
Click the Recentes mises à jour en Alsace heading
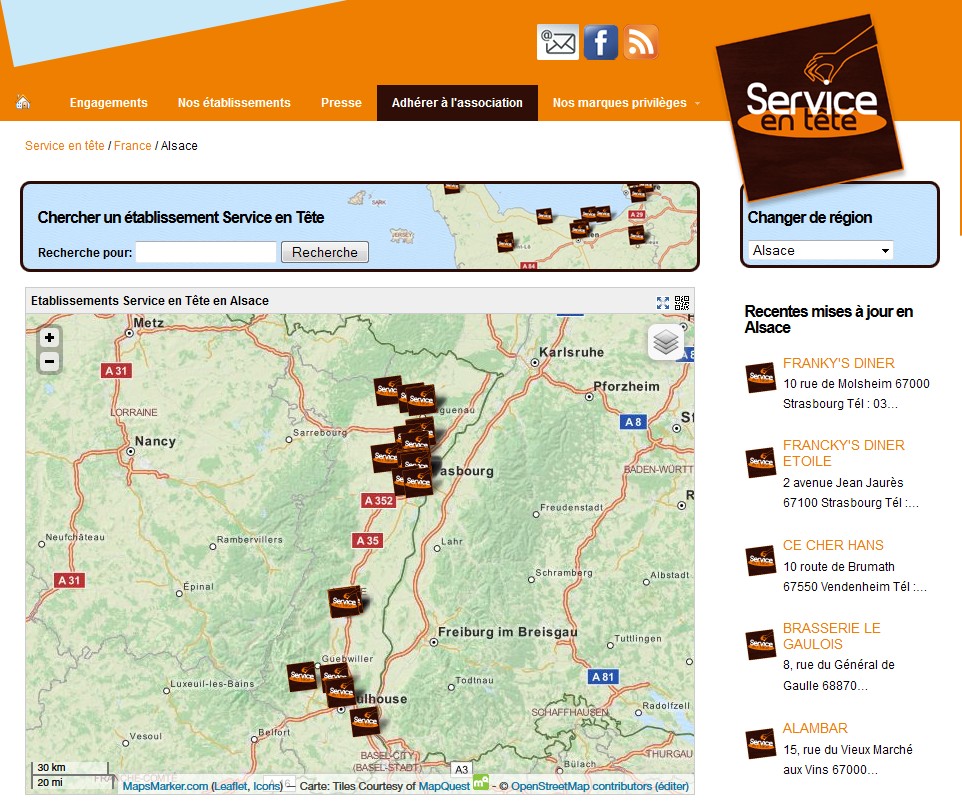pos(829,320)
